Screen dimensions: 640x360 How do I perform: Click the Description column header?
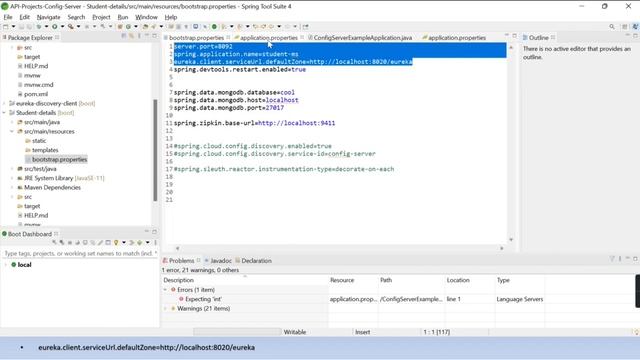click(x=178, y=280)
